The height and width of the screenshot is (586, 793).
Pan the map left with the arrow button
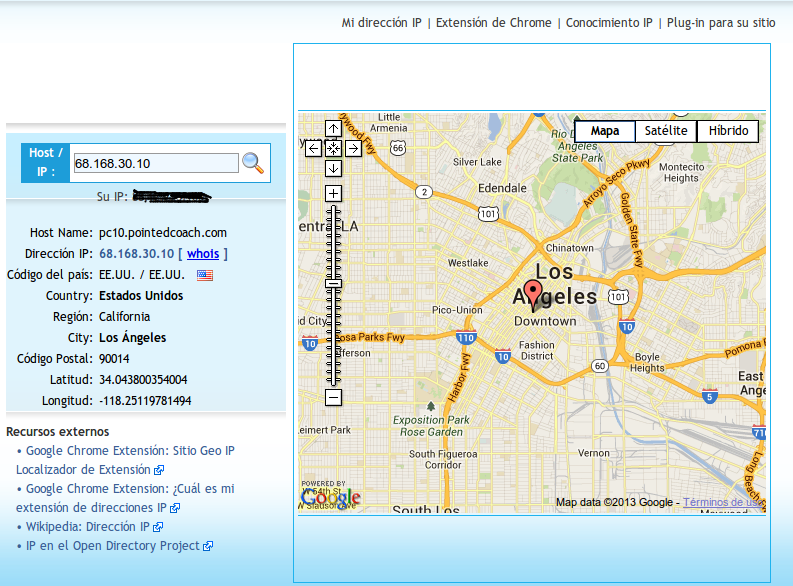314,149
